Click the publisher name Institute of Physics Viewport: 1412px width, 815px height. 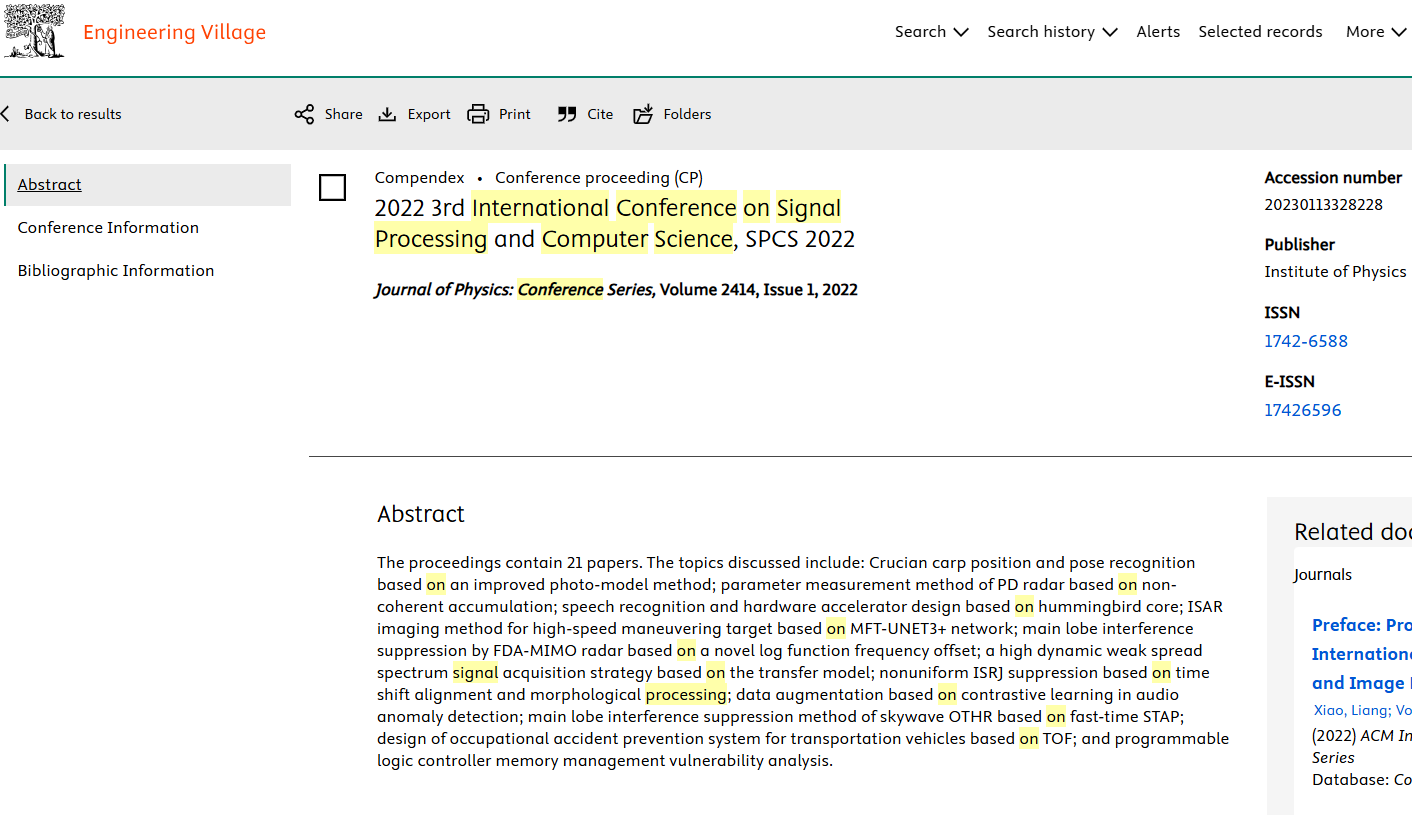(x=1335, y=272)
